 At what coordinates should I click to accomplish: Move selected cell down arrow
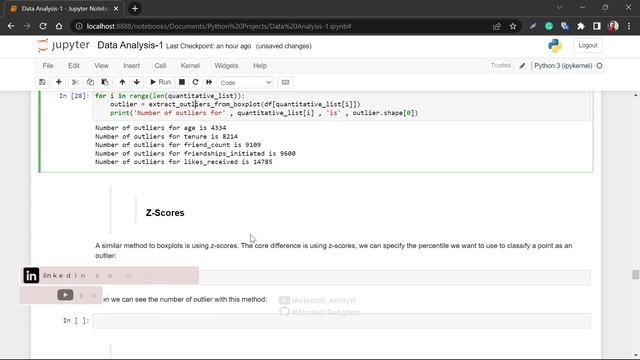[137, 82]
